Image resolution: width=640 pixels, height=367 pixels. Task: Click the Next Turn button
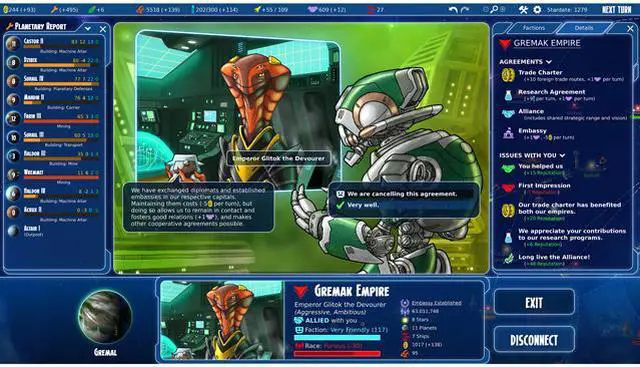[616, 9]
